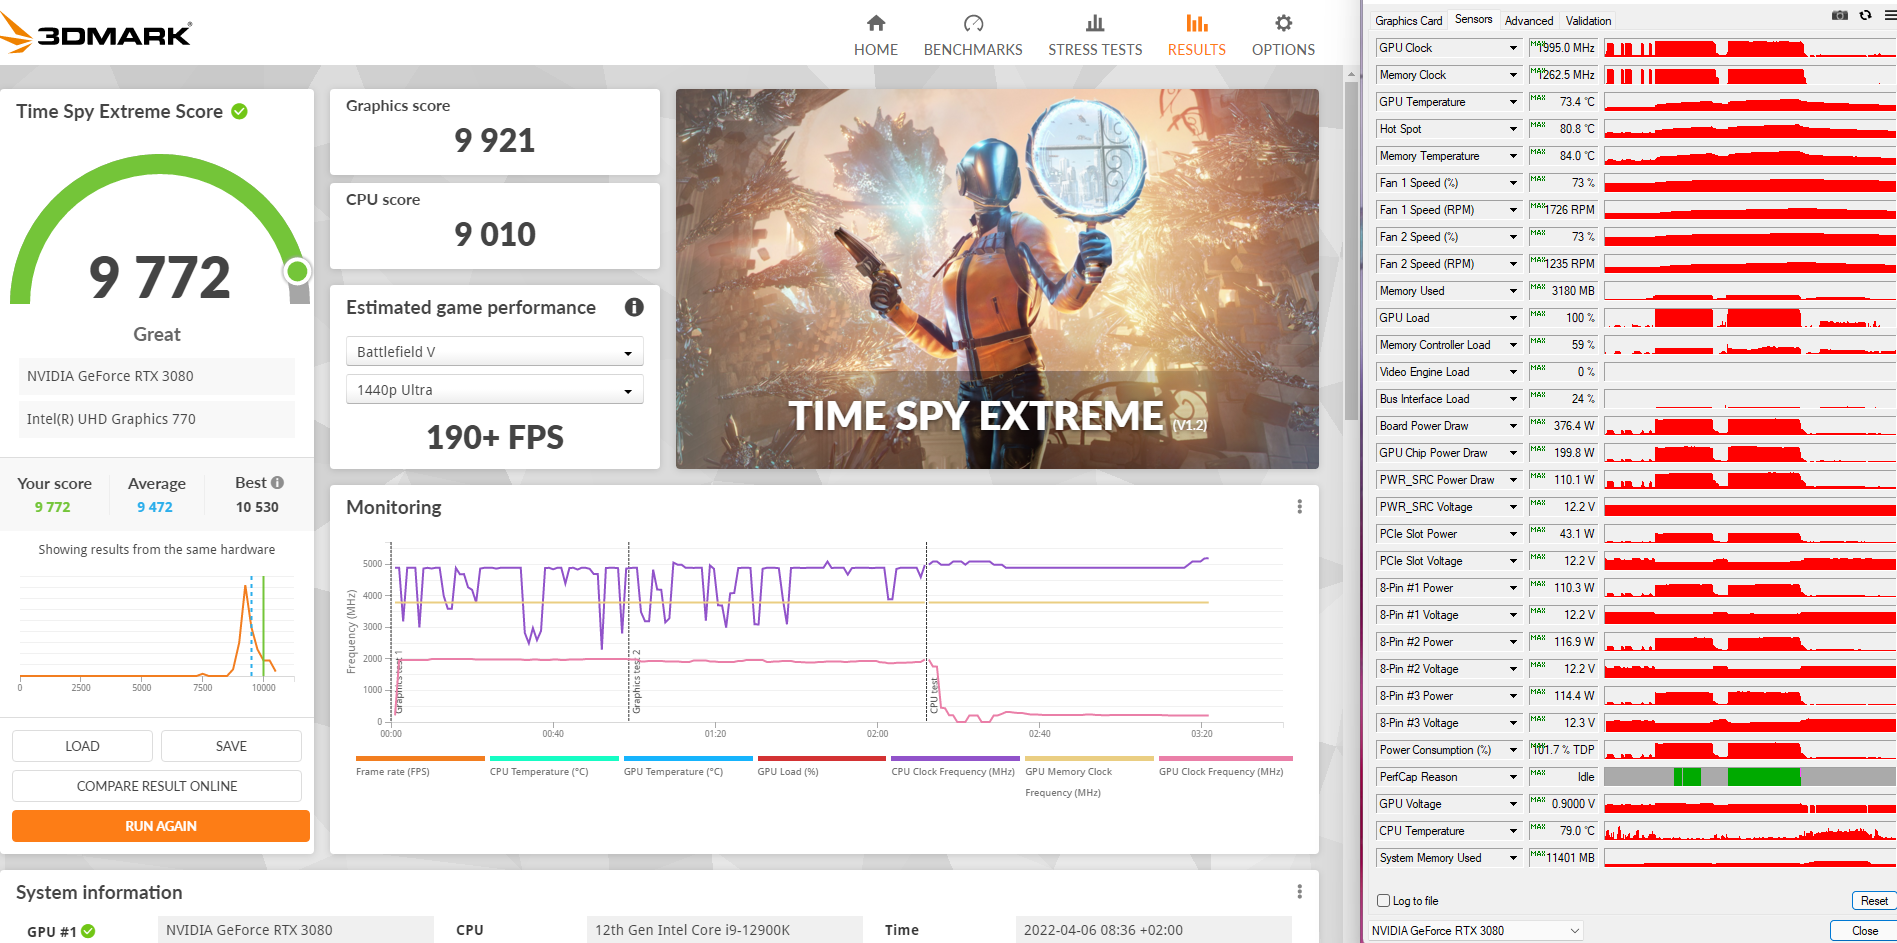Open the OPTIONS section
The height and width of the screenshot is (943, 1897).
[x=1283, y=35]
